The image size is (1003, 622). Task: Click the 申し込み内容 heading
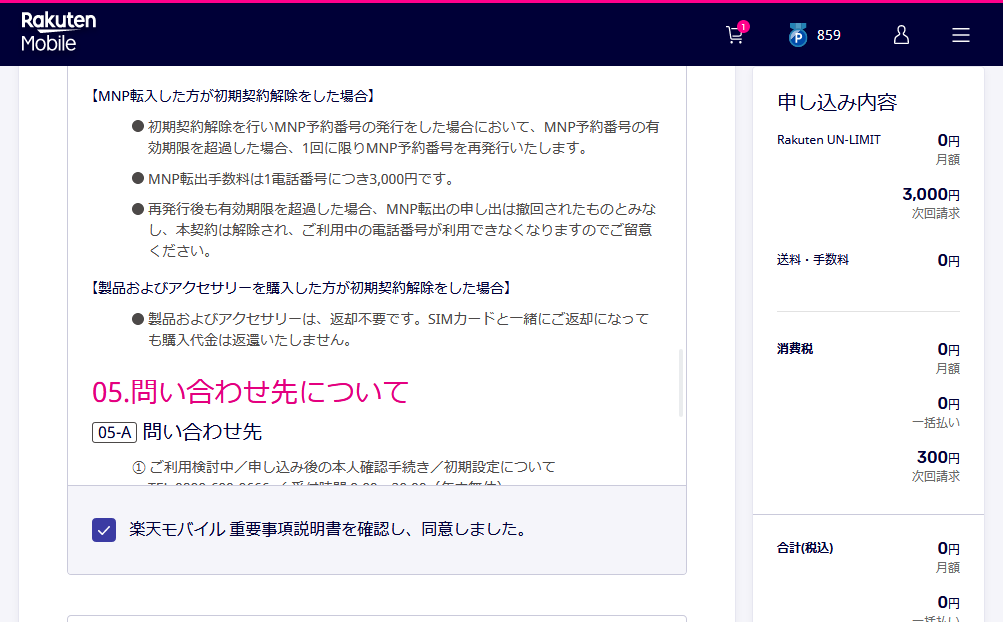[x=837, y=102]
